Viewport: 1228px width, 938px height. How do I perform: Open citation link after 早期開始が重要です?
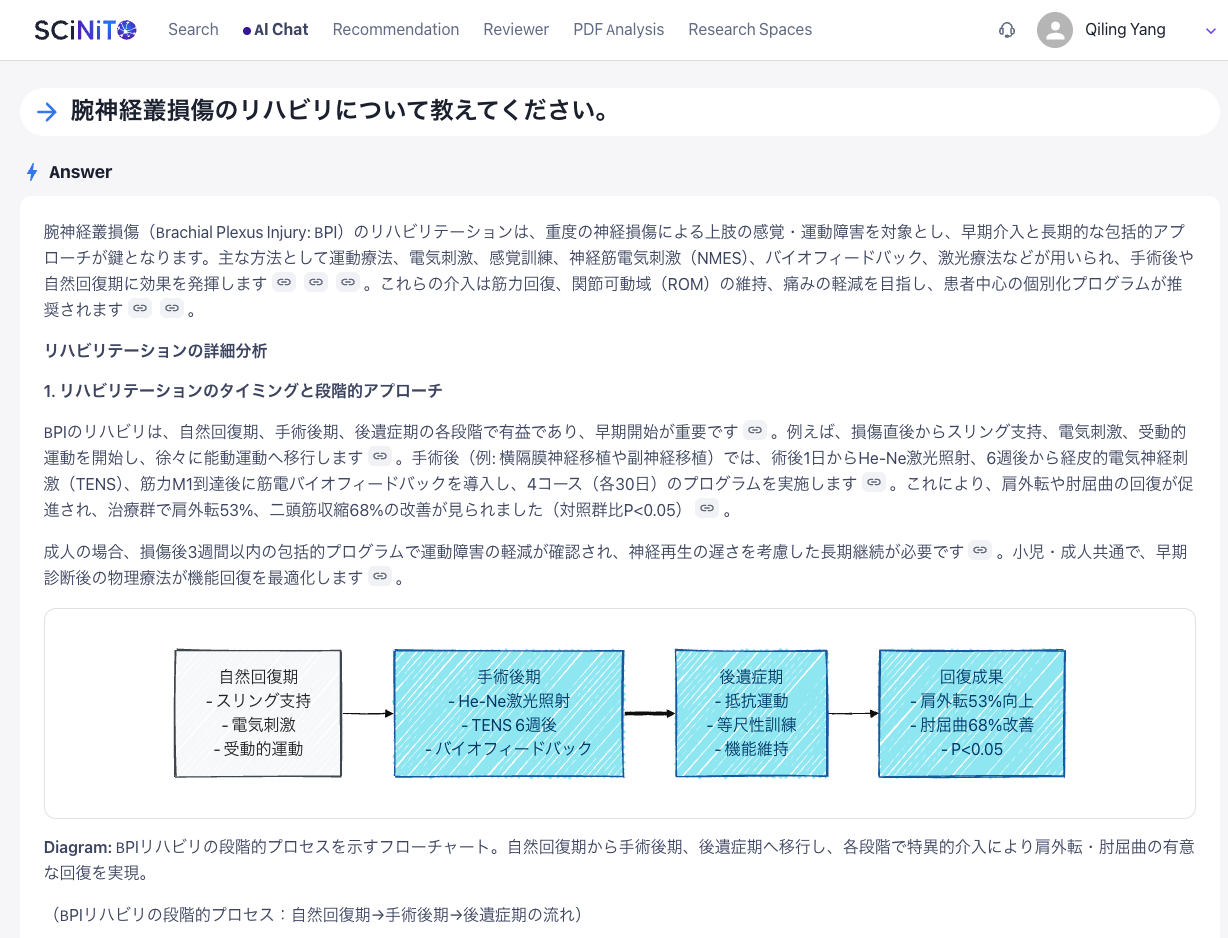[756, 431]
